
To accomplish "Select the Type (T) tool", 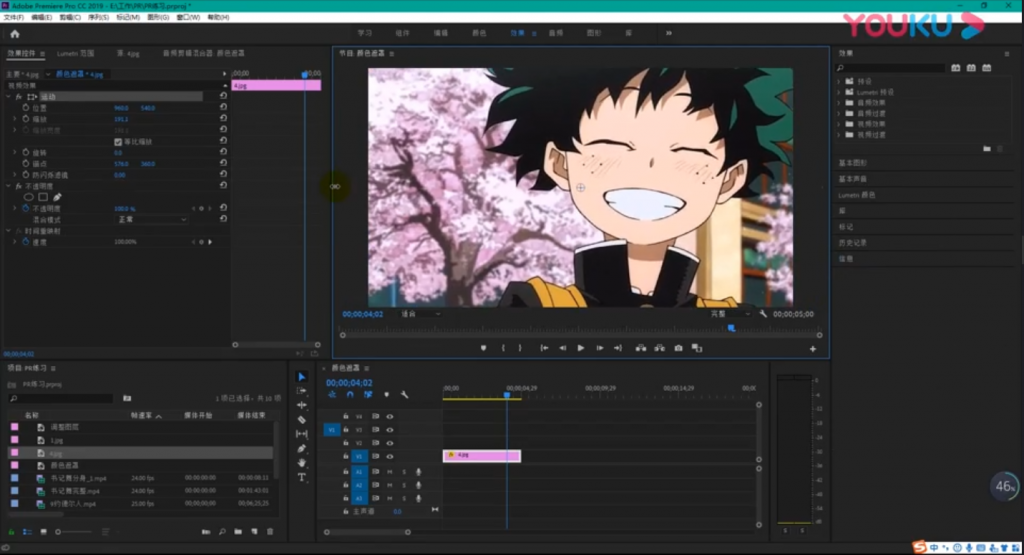I will (x=302, y=477).
